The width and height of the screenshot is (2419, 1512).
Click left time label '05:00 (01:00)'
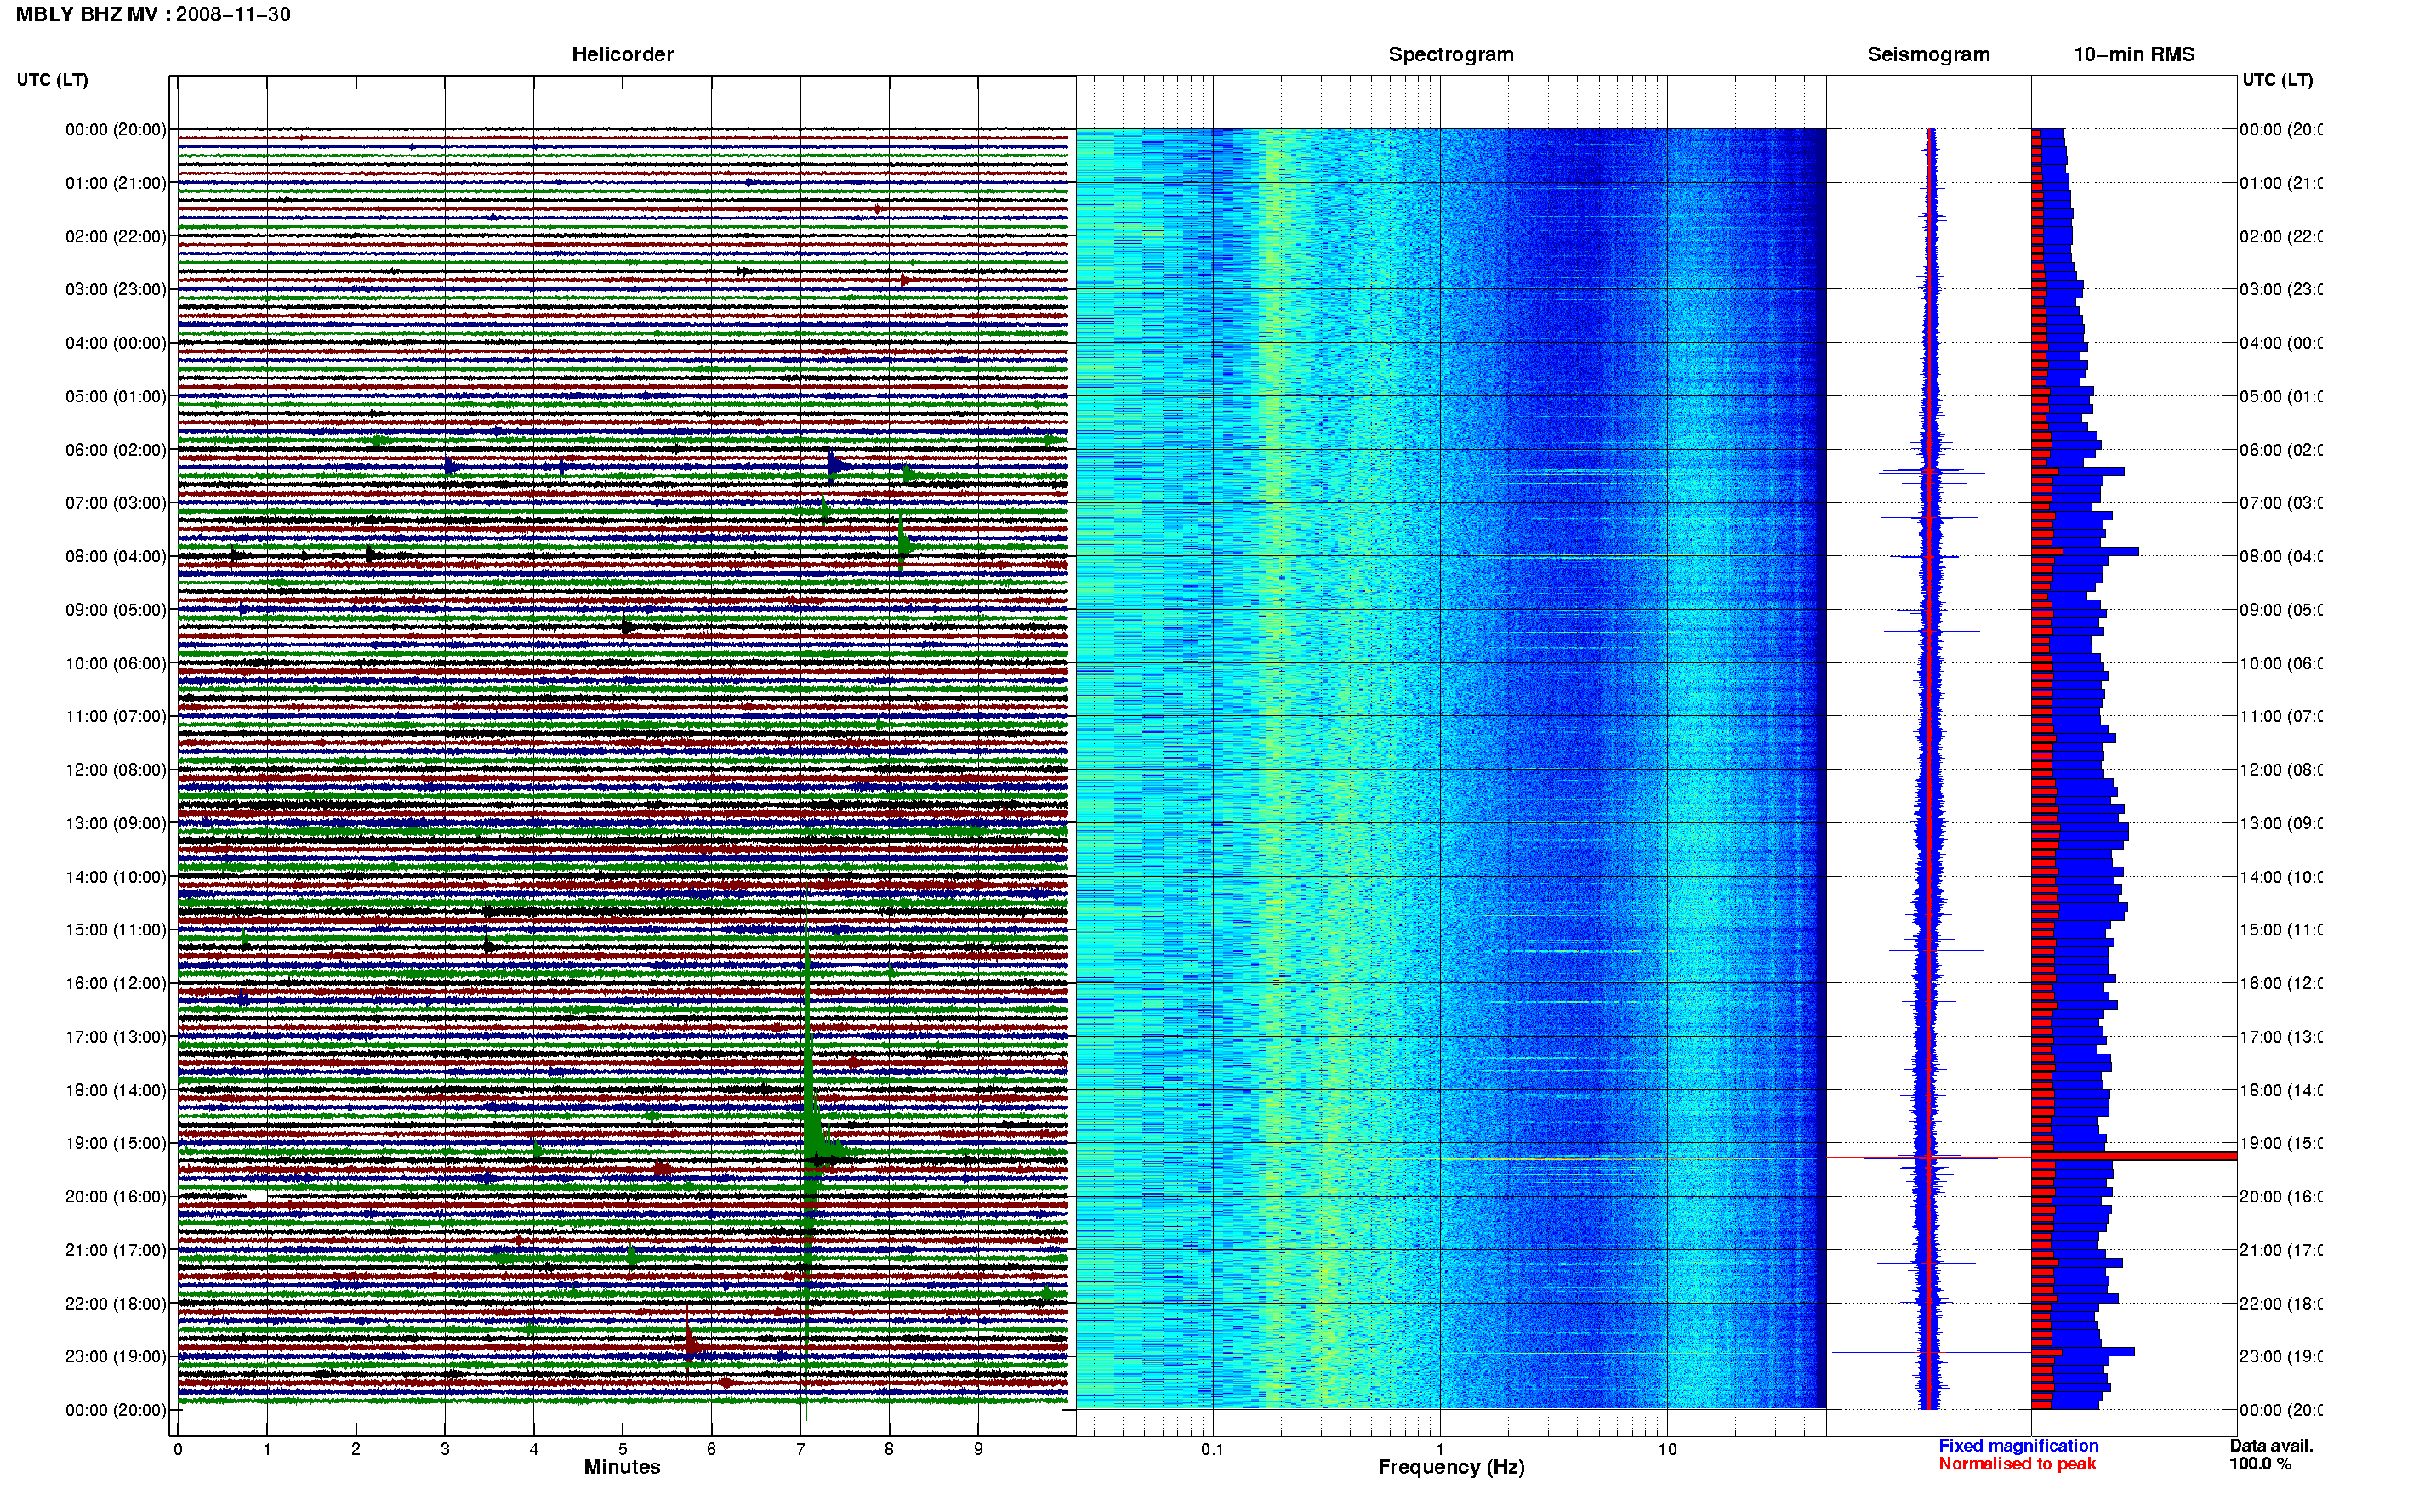coord(116,396)
